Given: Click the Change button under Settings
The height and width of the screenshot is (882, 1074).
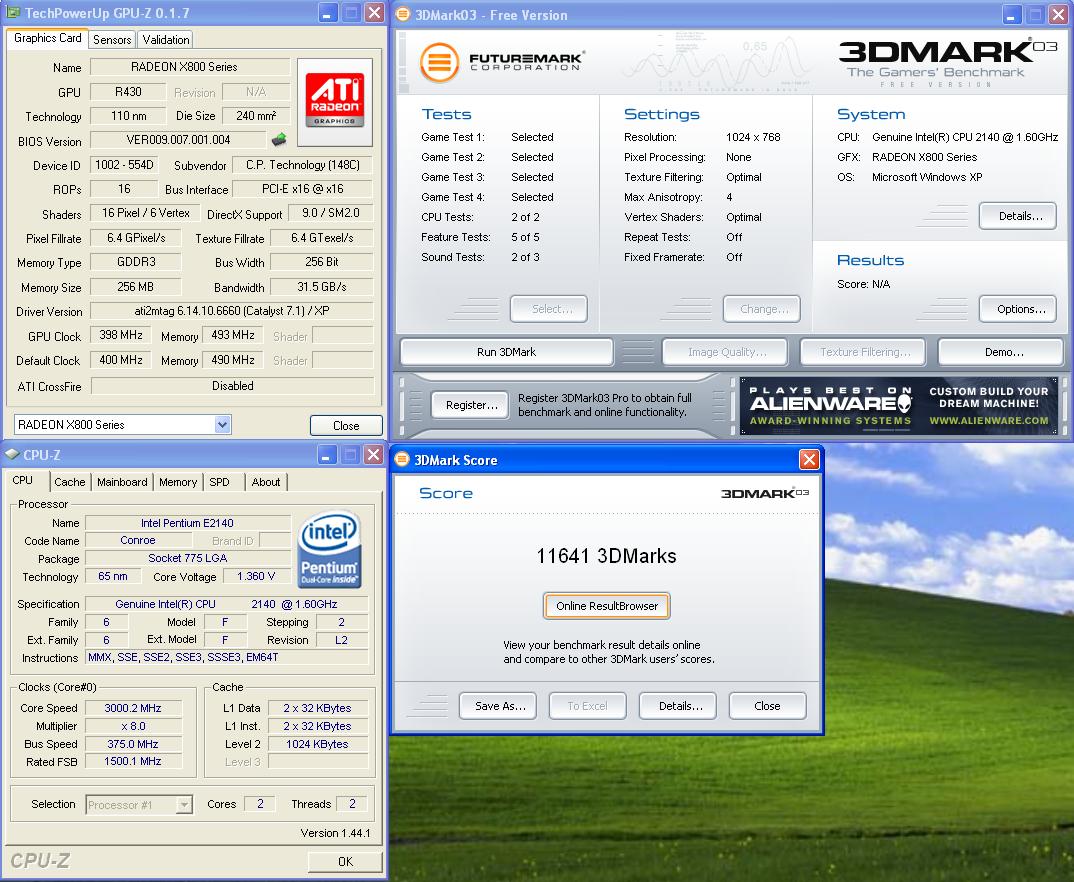Looking at the screenshot, I should tap(762, 309).
